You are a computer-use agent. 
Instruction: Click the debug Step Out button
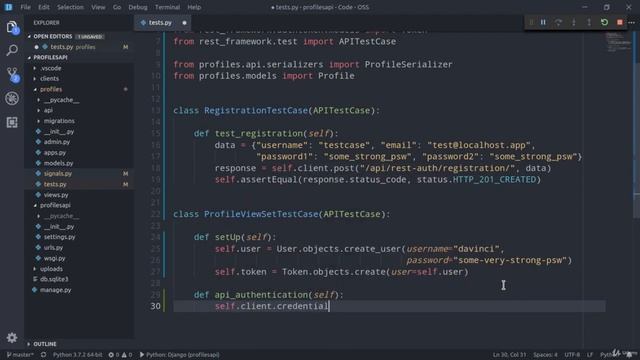(x=589, y=22)
